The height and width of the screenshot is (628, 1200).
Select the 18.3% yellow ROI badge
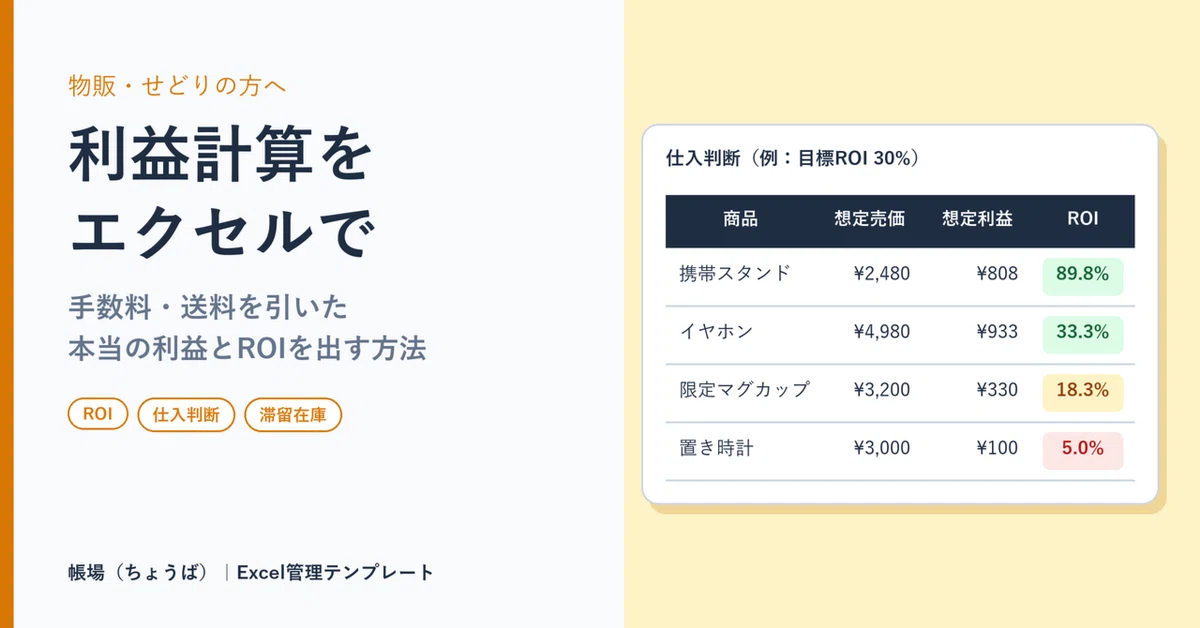(x=1082, y=392)
